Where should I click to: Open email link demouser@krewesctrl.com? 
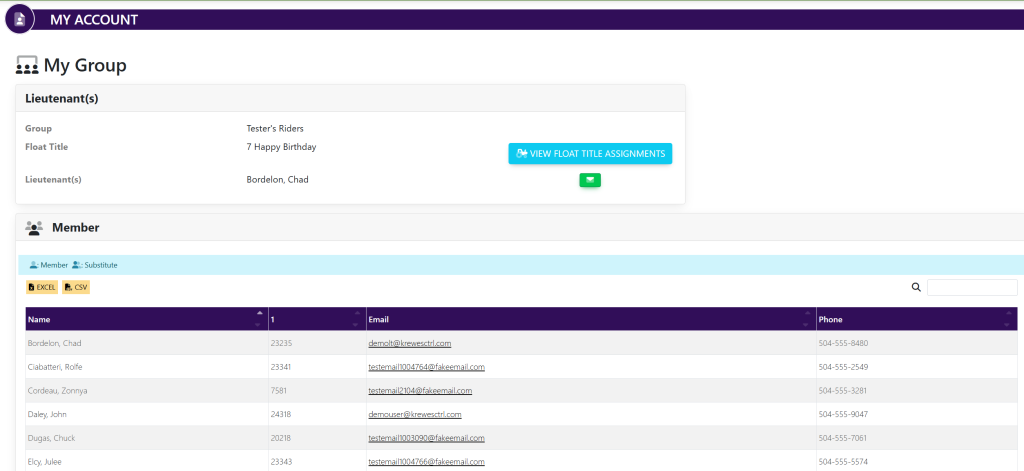click(x=414, y=414)
